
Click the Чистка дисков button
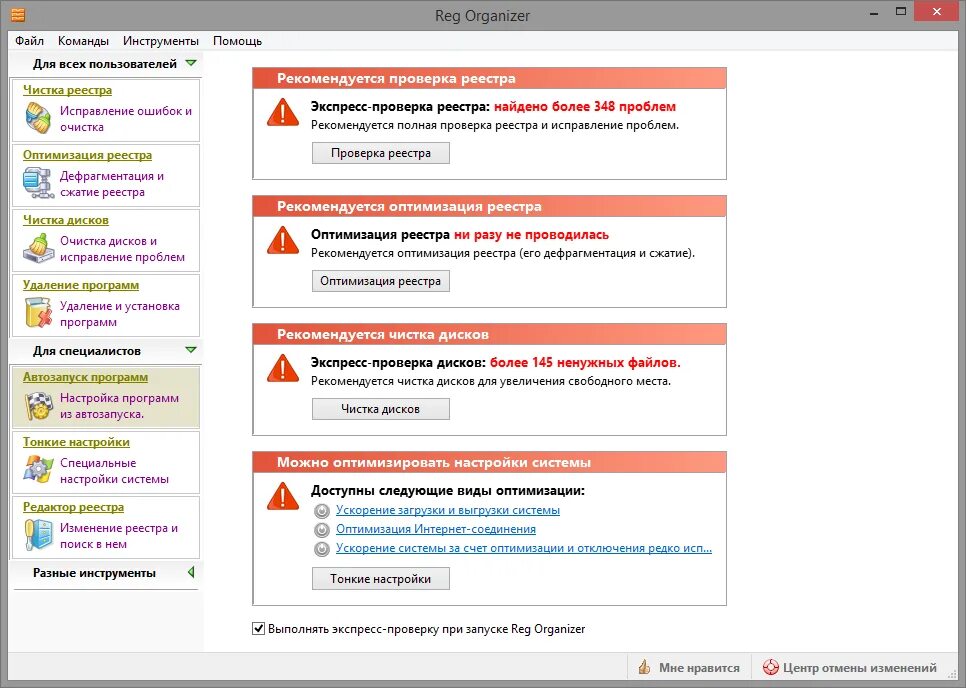tap(381, 409)
